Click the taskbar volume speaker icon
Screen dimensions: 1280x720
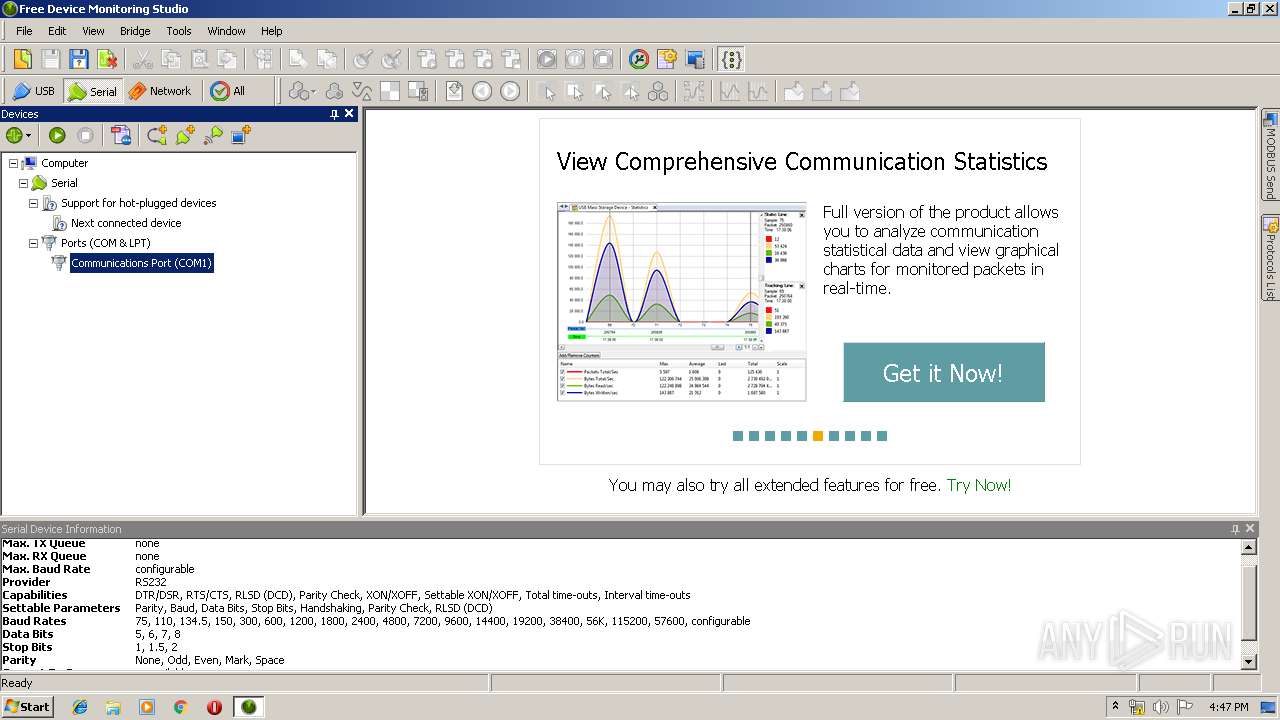pos(1161,706)
